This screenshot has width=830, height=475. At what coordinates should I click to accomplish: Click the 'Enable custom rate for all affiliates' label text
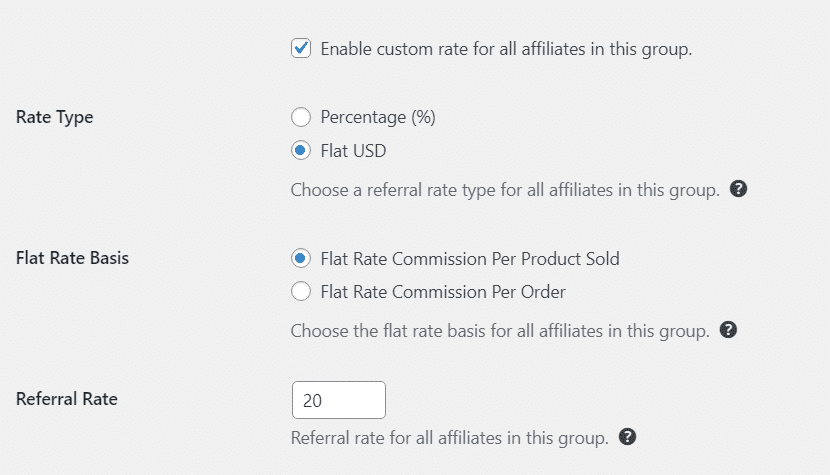(x=506, y=49)
